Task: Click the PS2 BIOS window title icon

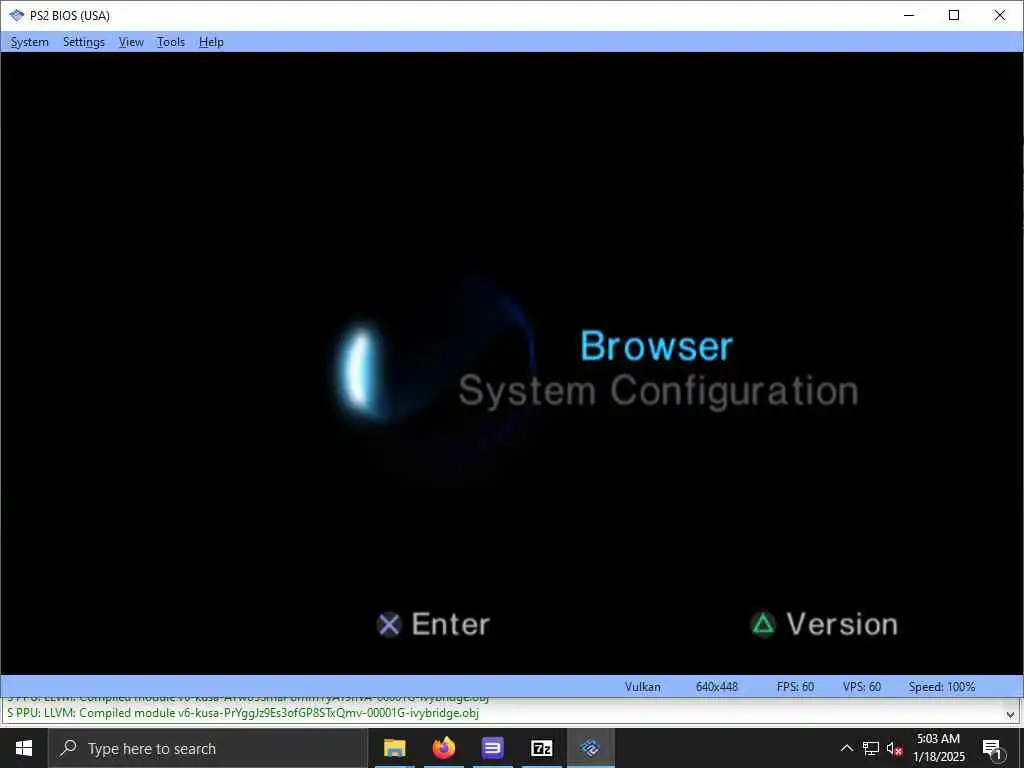Action: (x=16, y=15)
